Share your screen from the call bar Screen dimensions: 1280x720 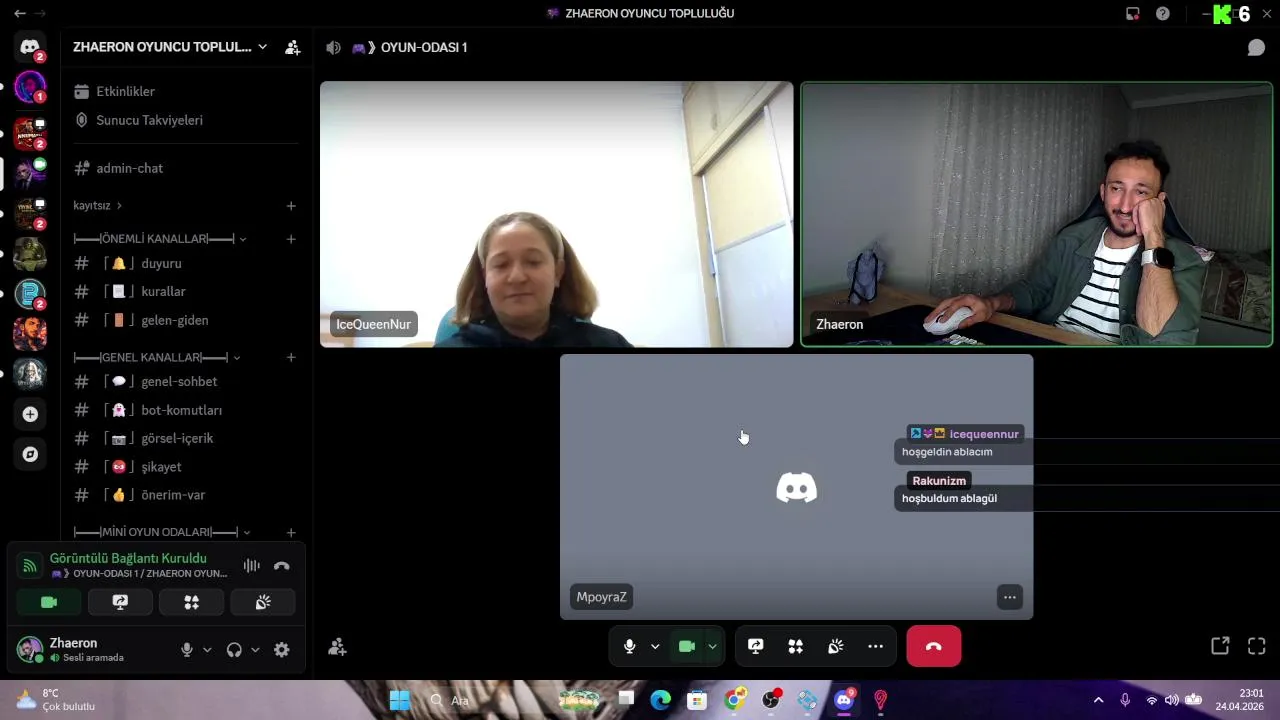[755, 646]
